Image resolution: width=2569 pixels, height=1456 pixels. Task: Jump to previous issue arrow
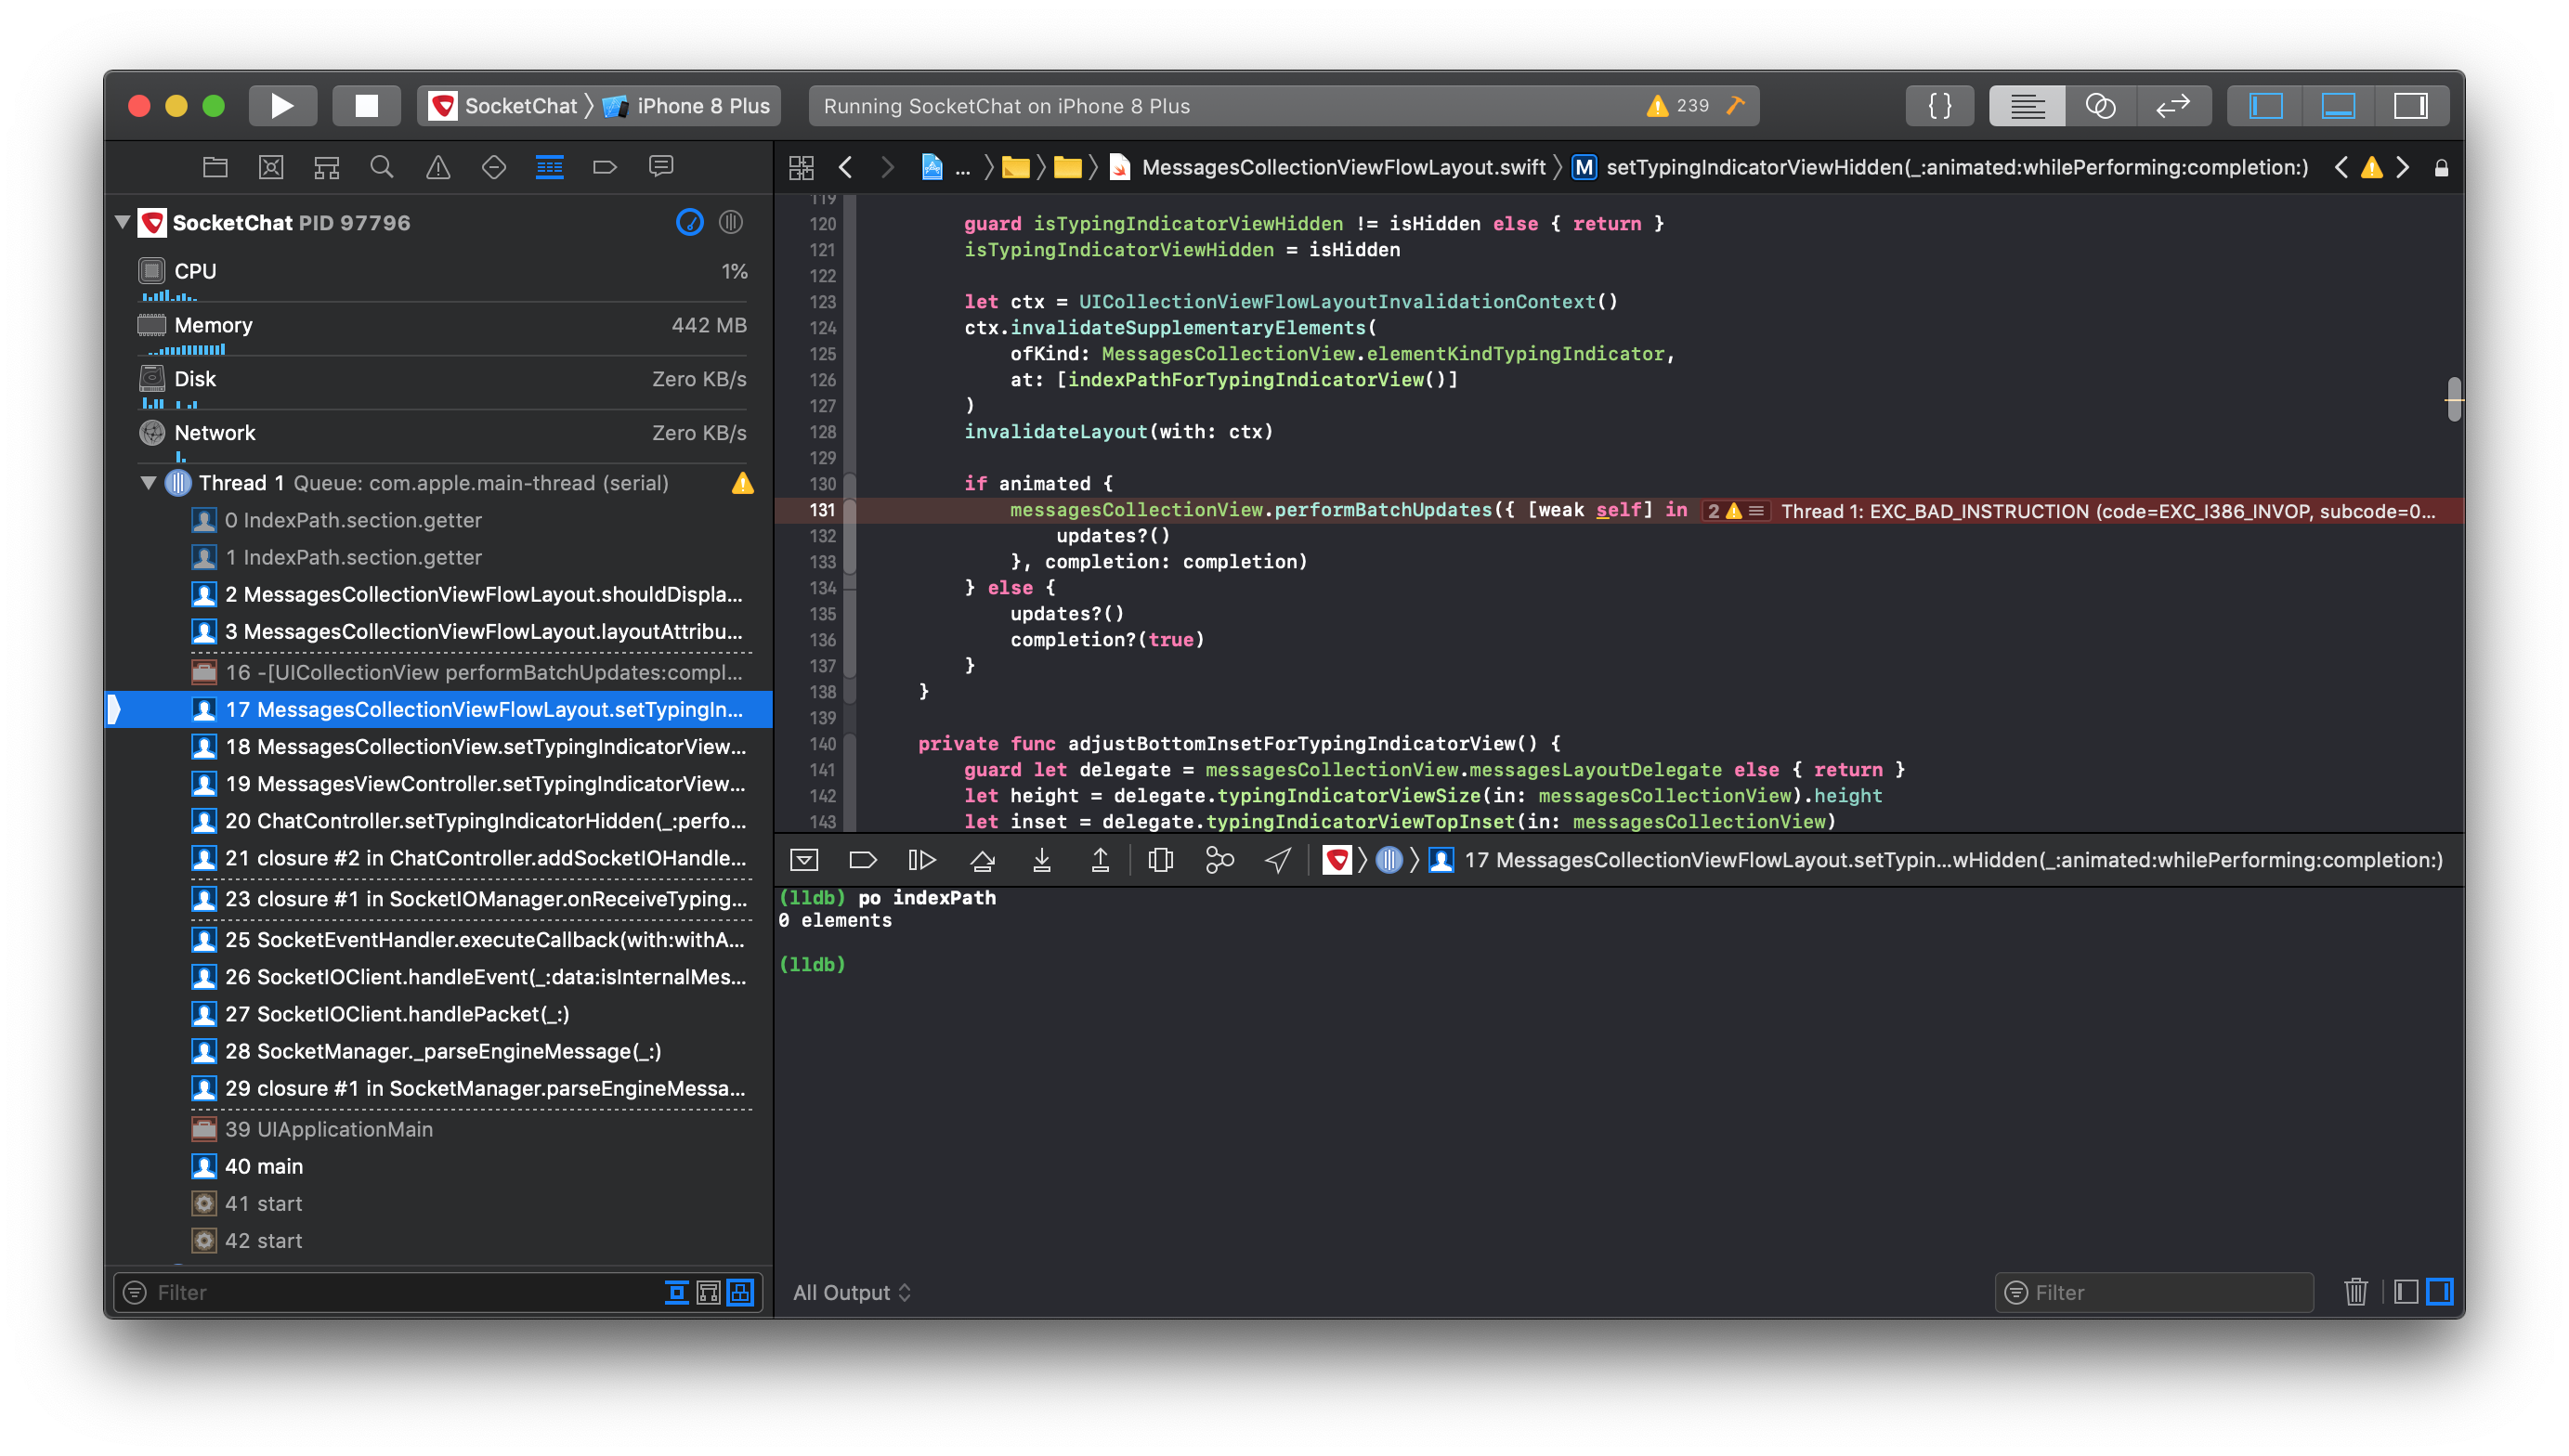pyautogui.click(x=2341, y=167)
